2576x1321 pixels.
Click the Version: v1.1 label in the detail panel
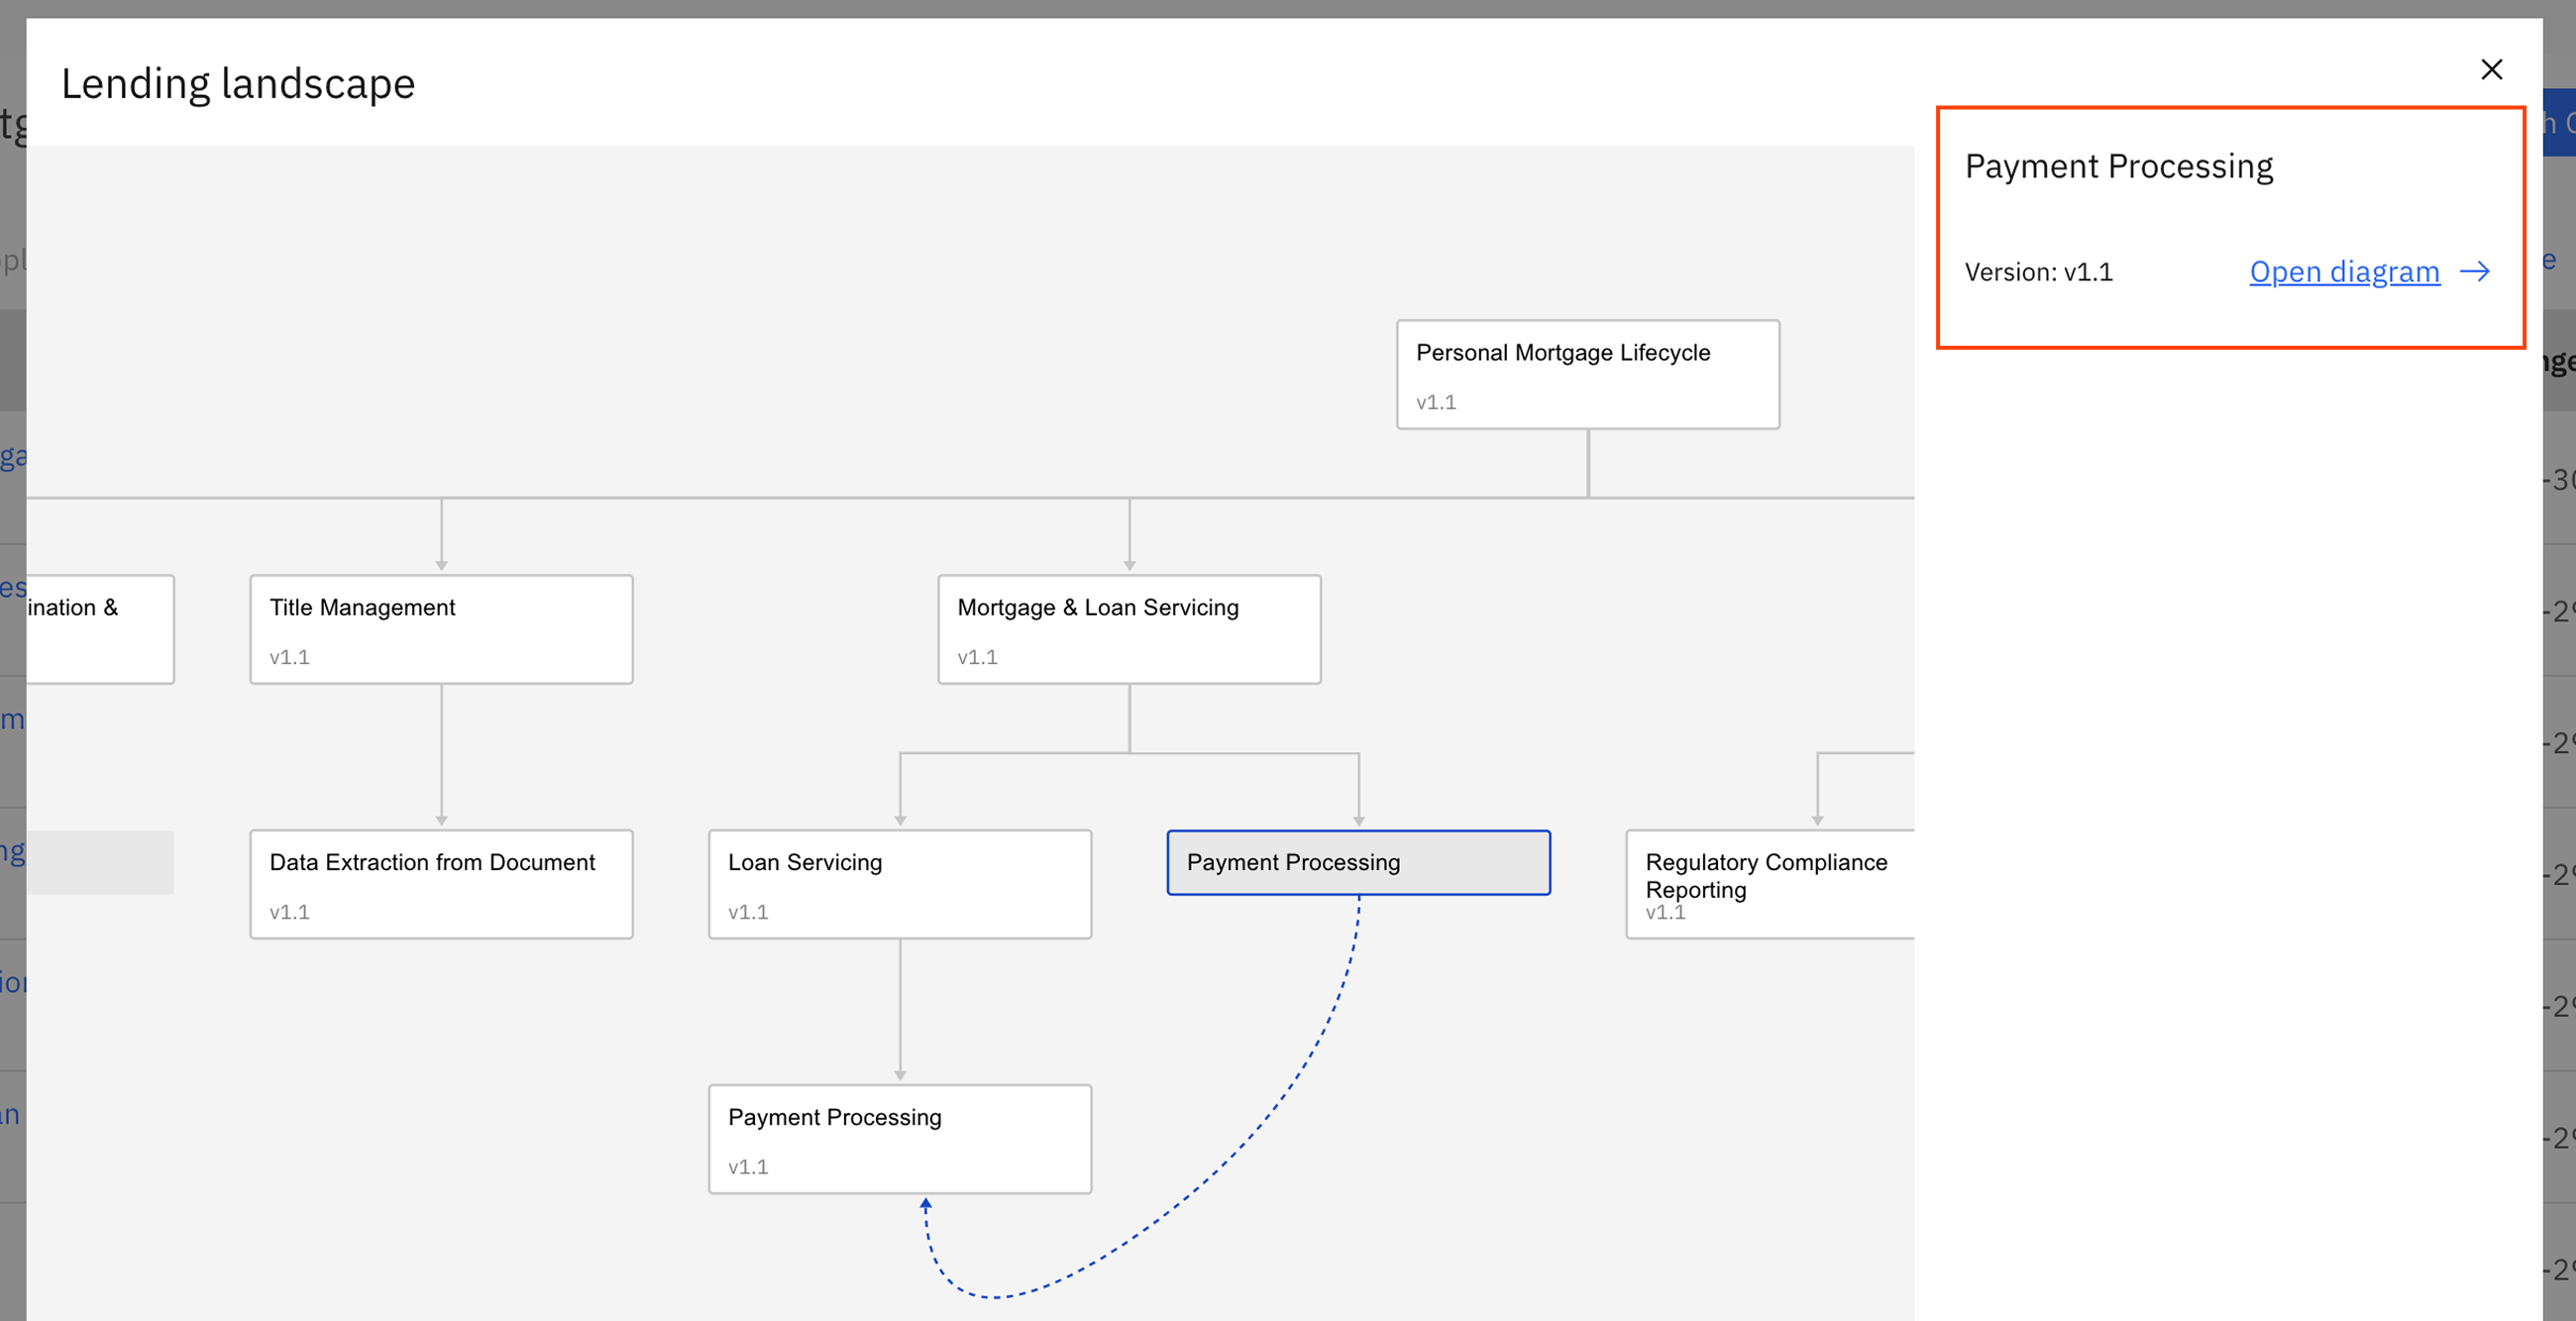2039,271
